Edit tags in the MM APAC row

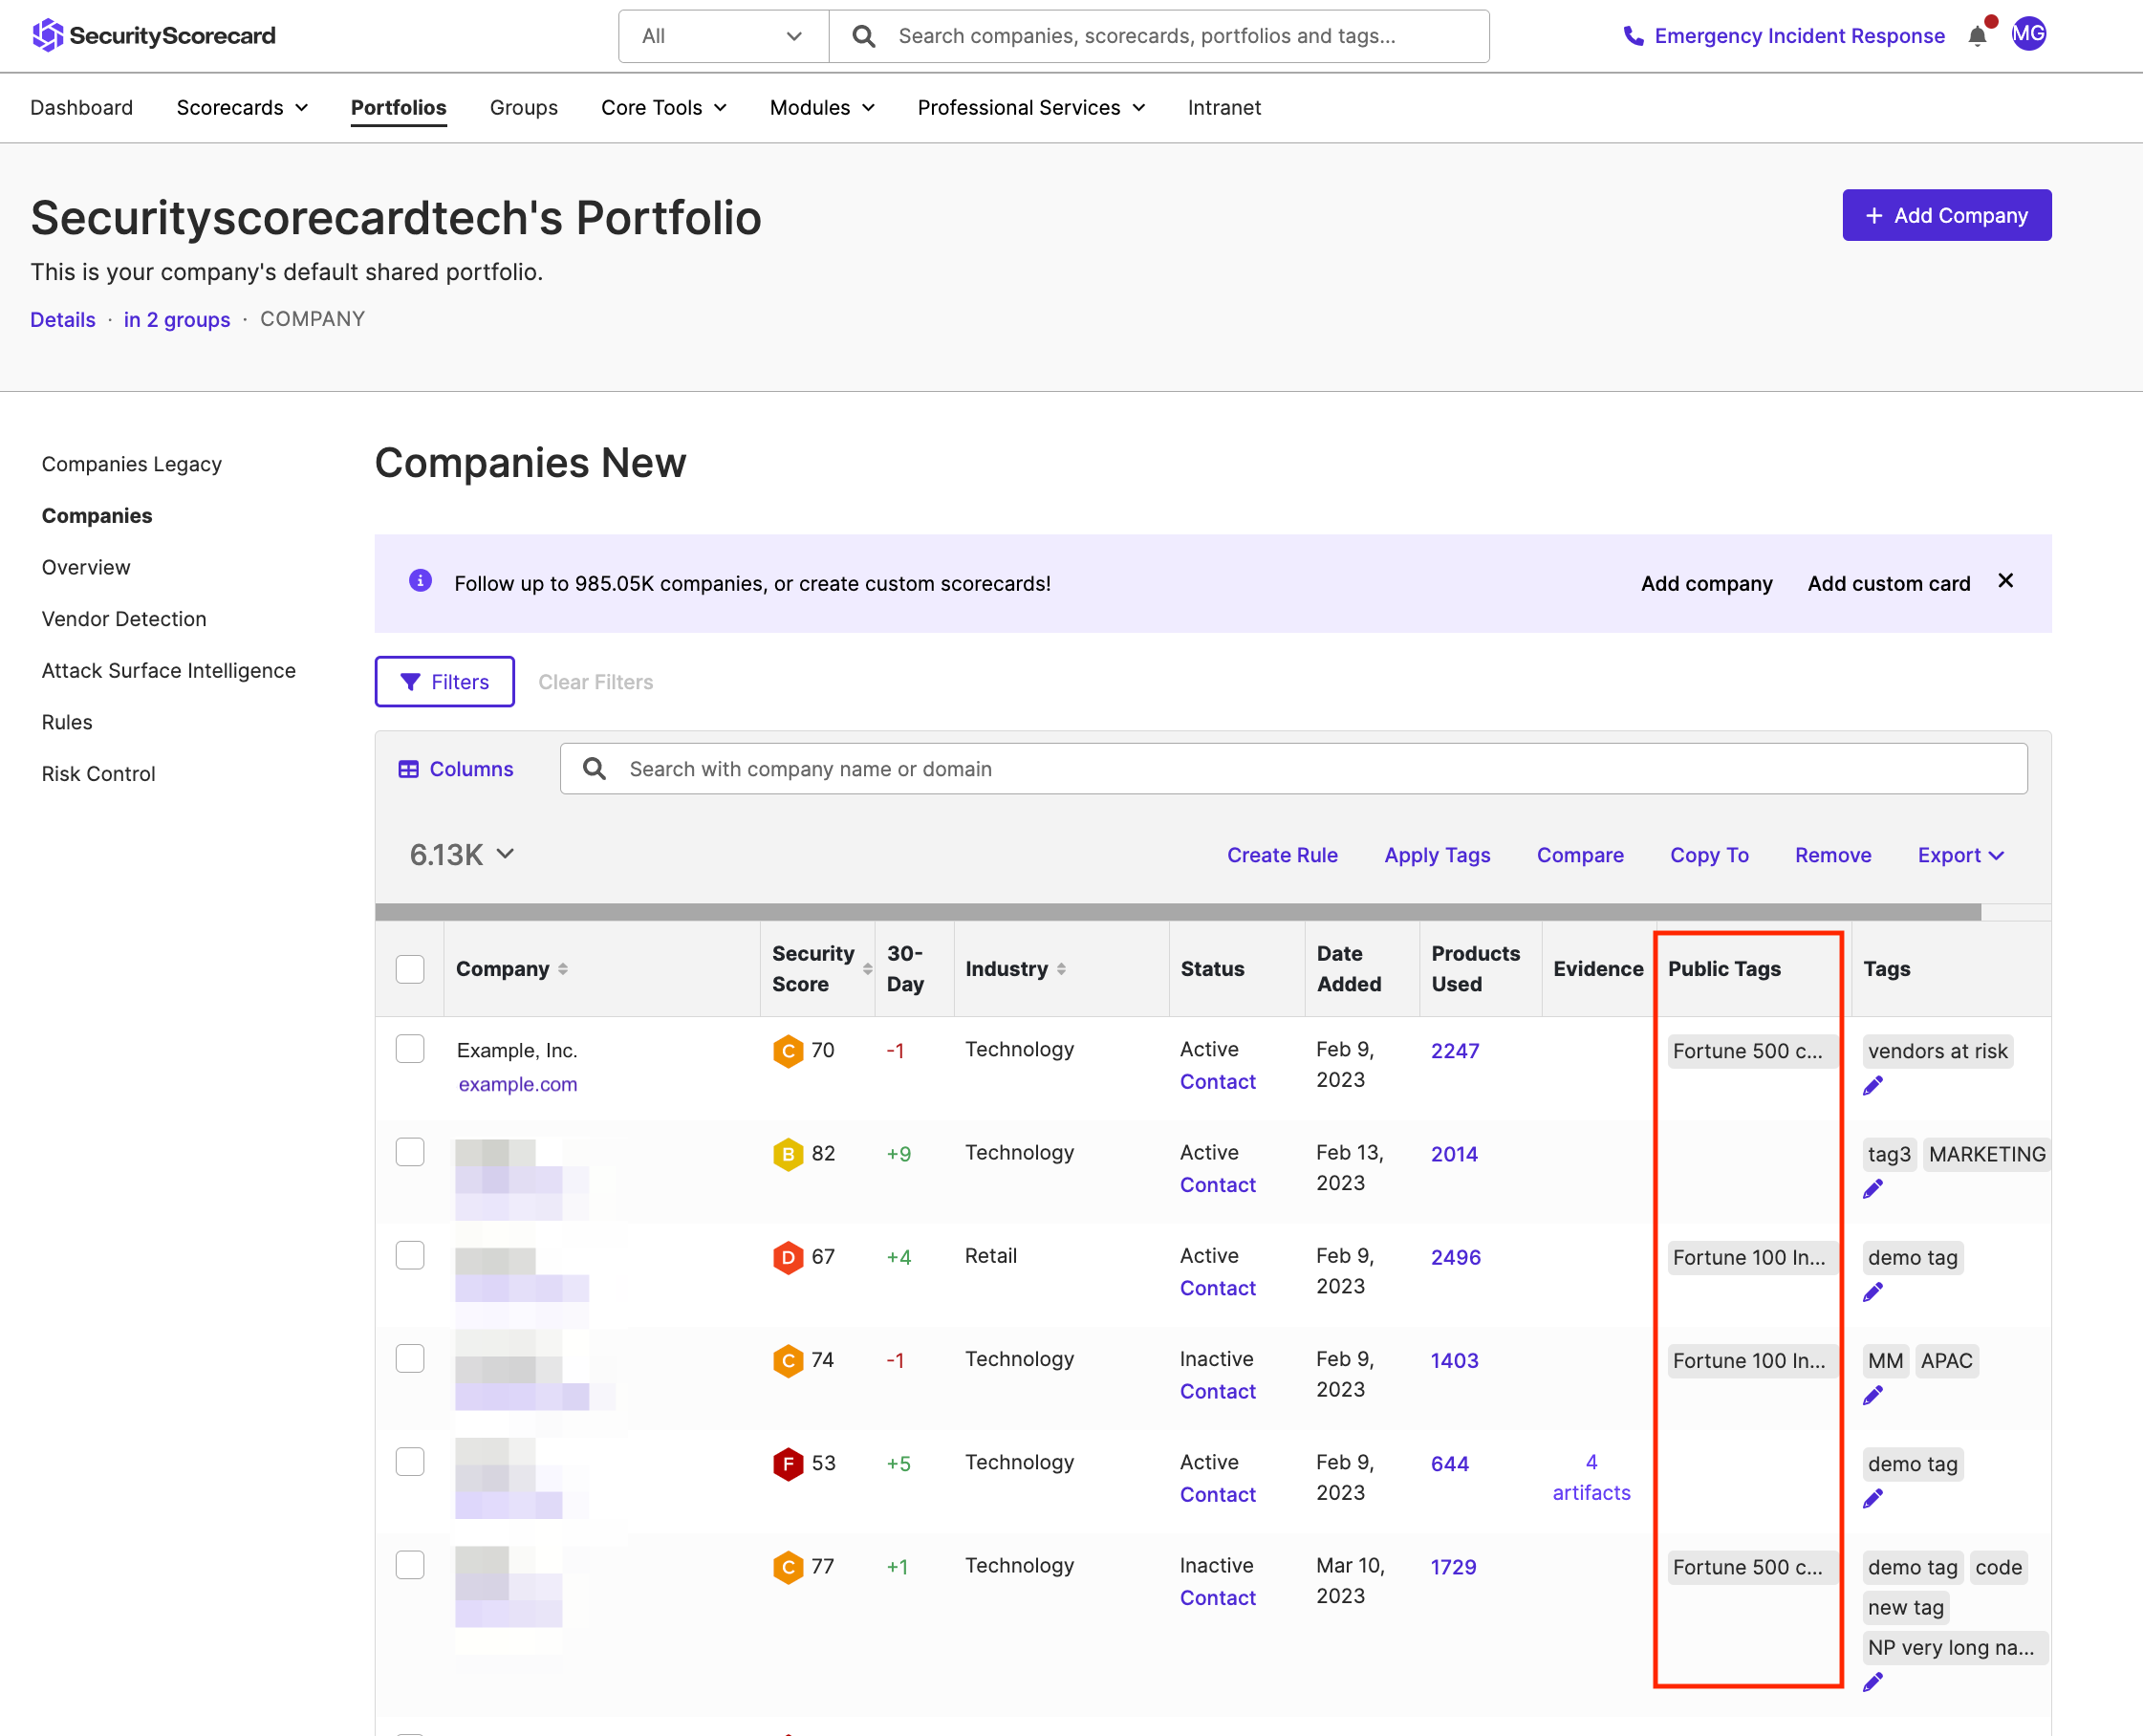(x=1873, y=1396)
